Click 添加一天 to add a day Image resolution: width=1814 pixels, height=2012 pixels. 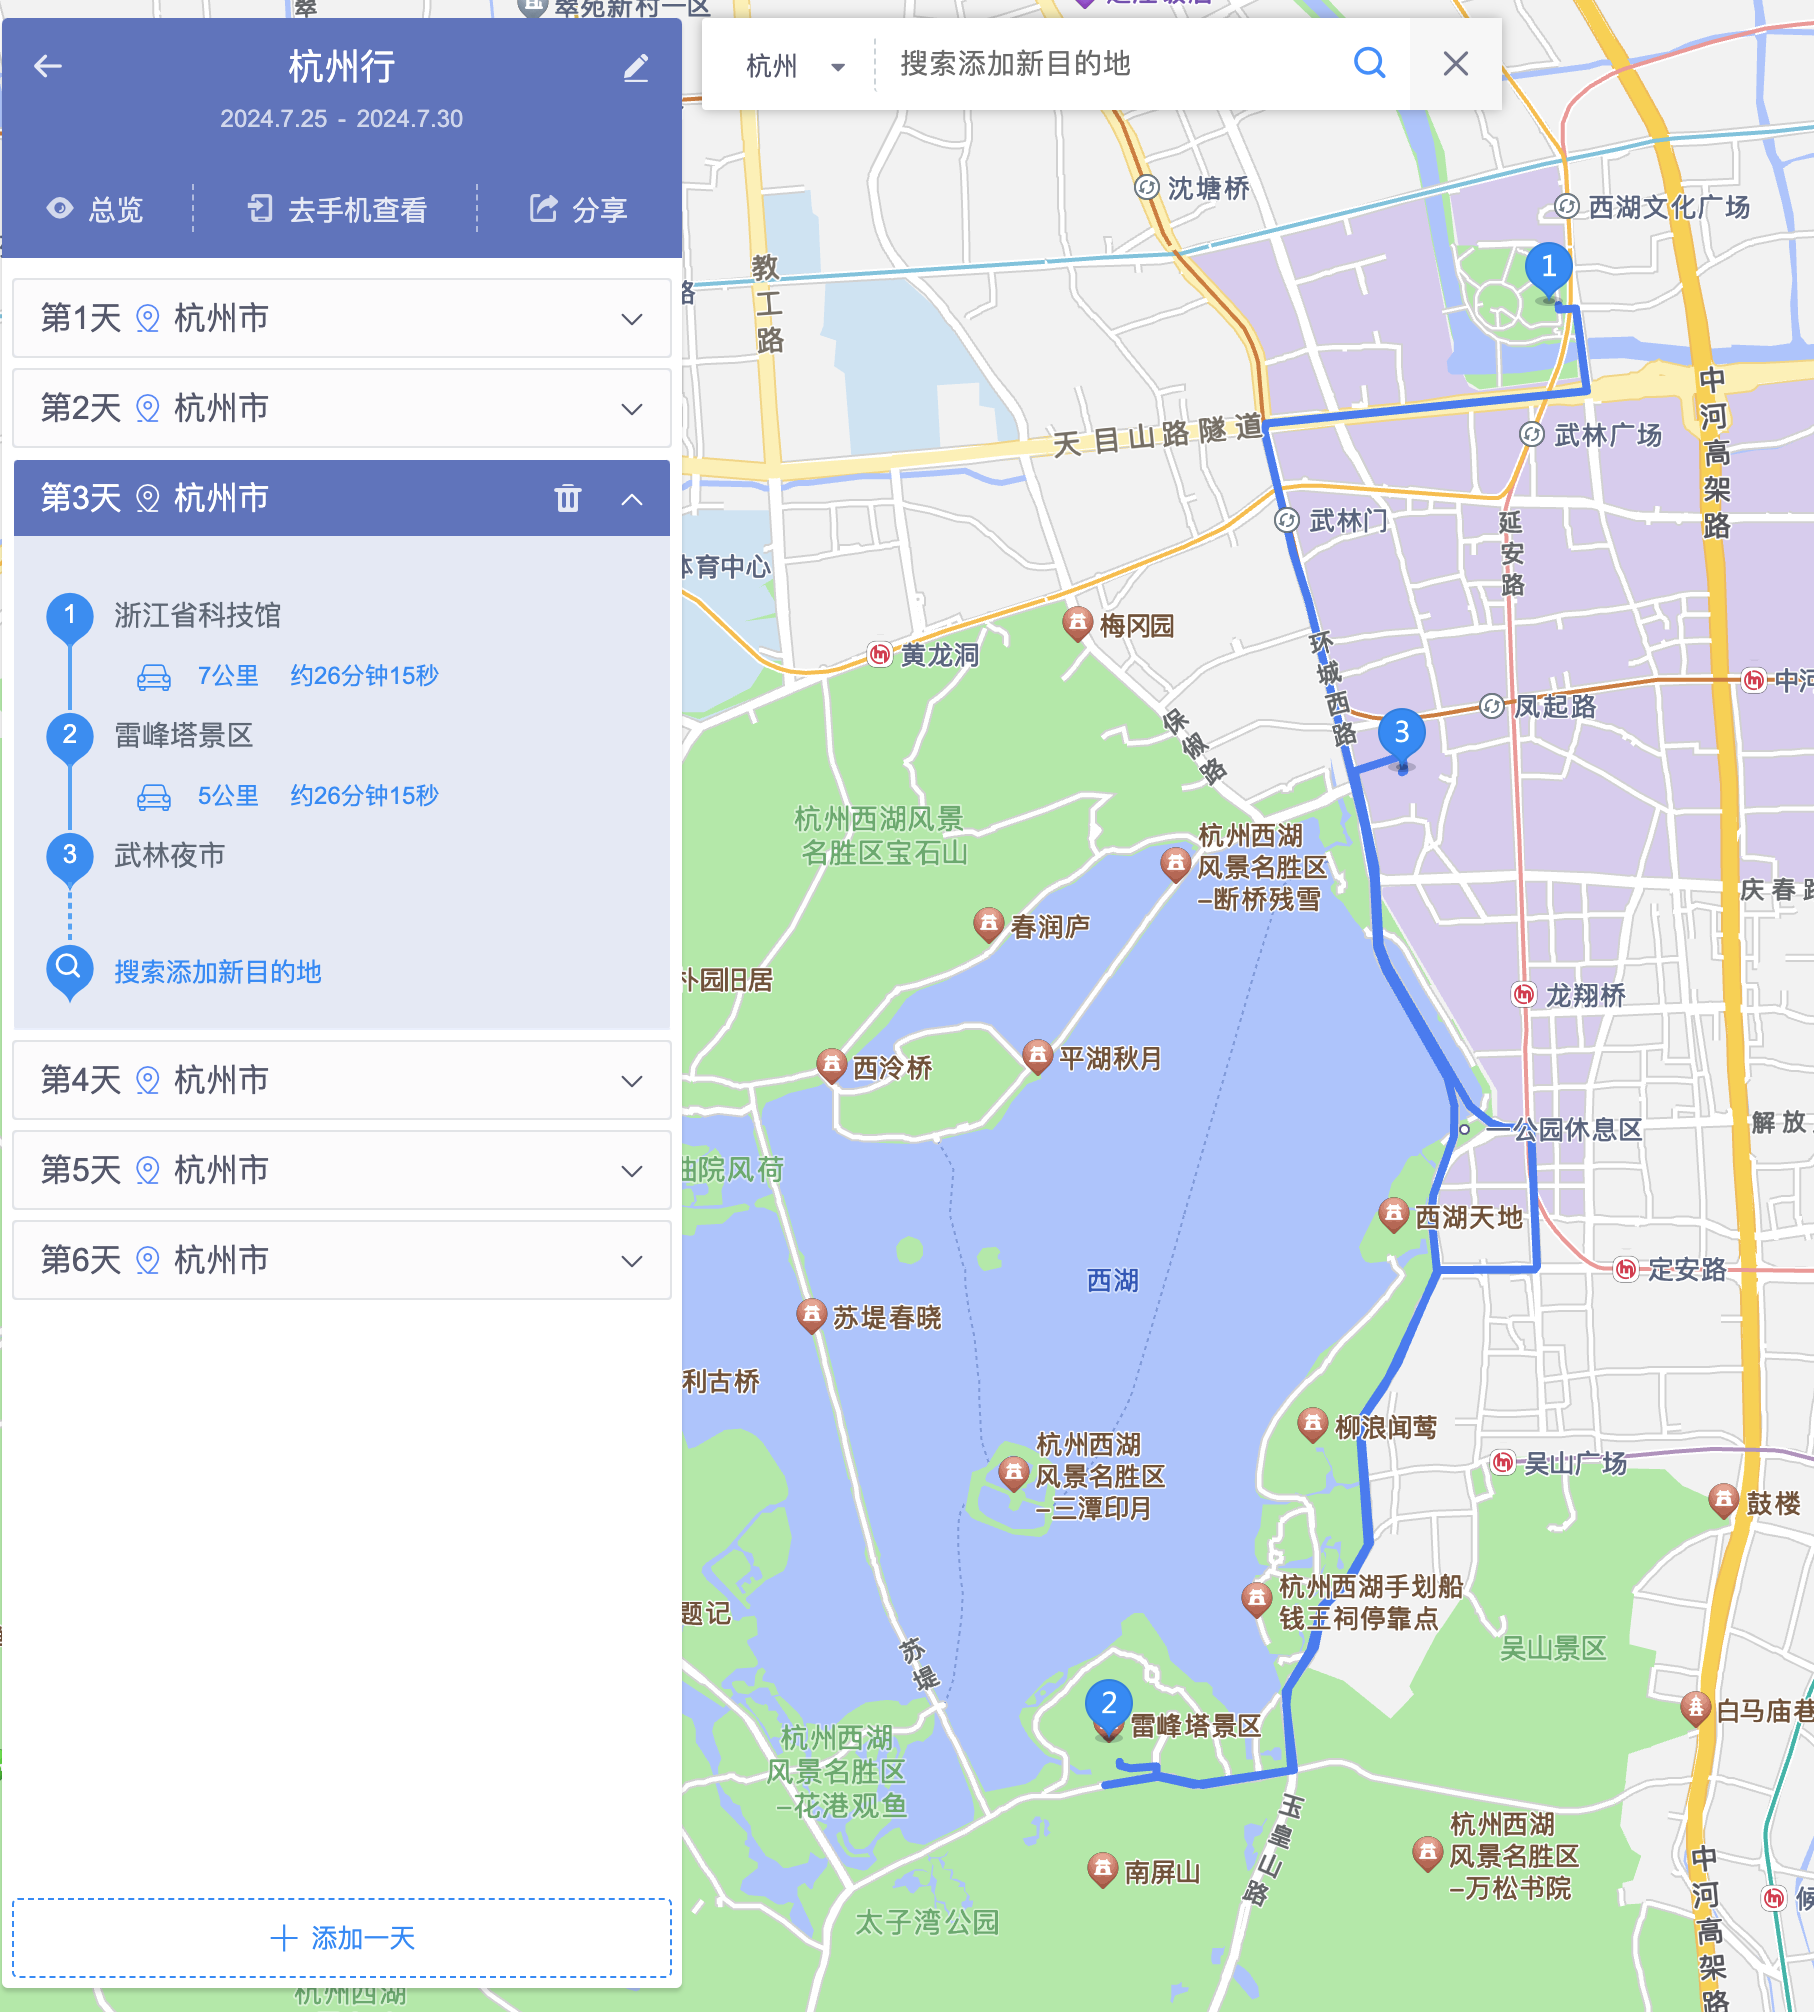[x=342, y=1938]
